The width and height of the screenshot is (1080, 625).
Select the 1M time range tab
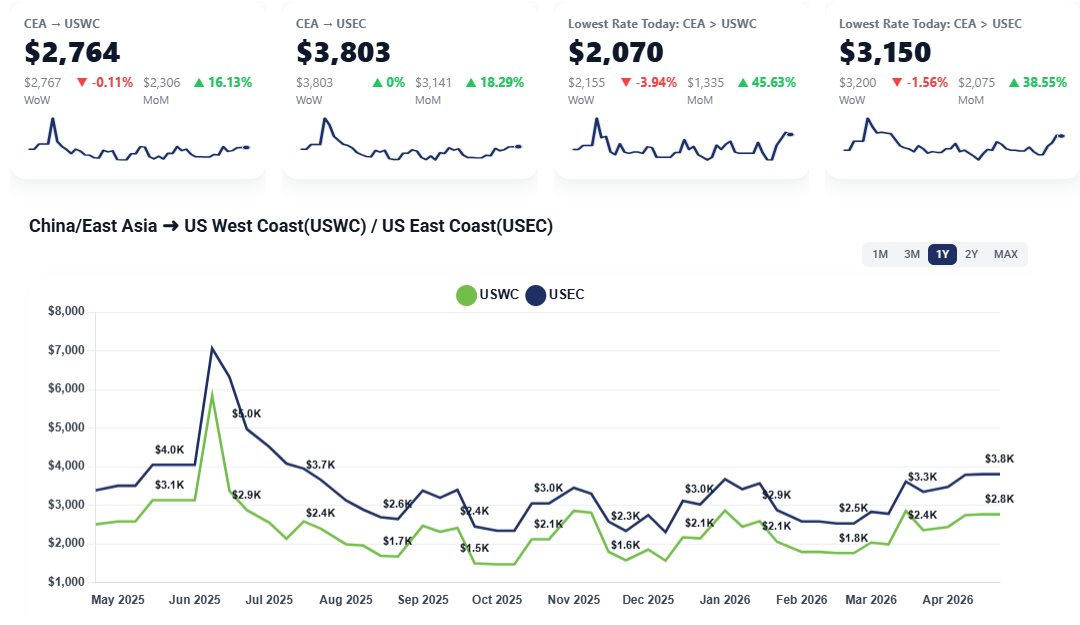click(x=880, y=254)
